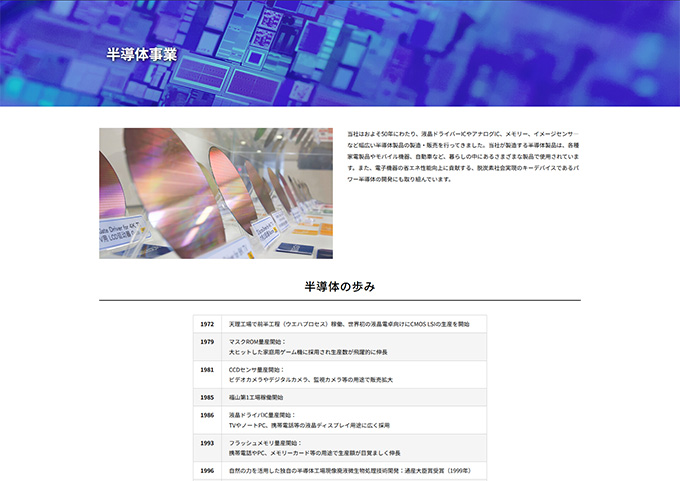Click the 天理工場 CMOS LSI description
680x481 pixels.
[349, 324]
